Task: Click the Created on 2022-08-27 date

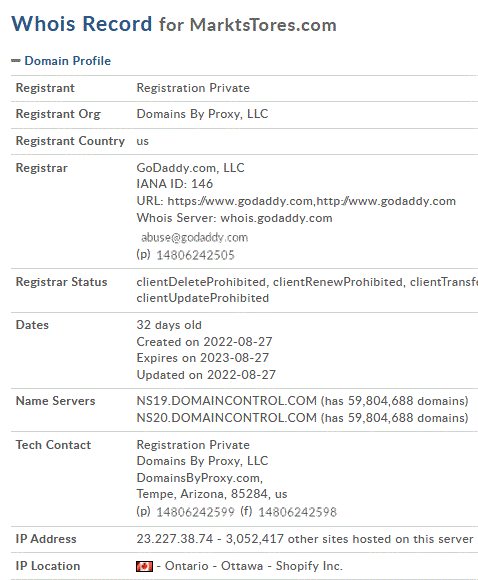Action: 204,342
